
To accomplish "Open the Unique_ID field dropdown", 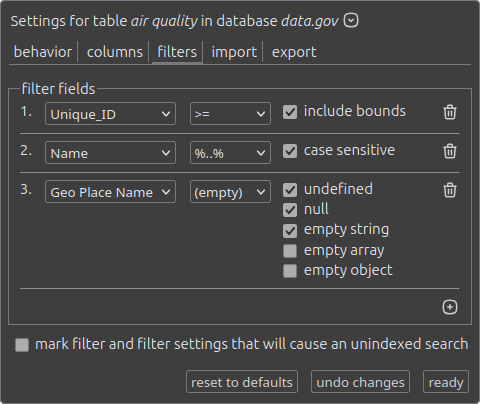I will tap(110, 114).
